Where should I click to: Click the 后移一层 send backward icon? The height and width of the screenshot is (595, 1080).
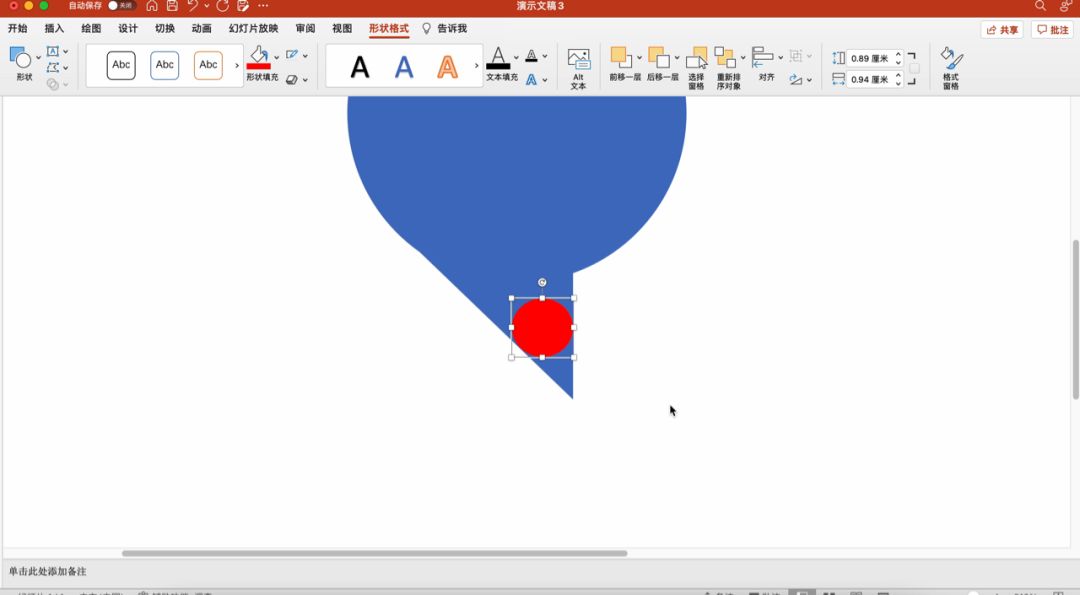pyautogui.click(x=659, y=57)
